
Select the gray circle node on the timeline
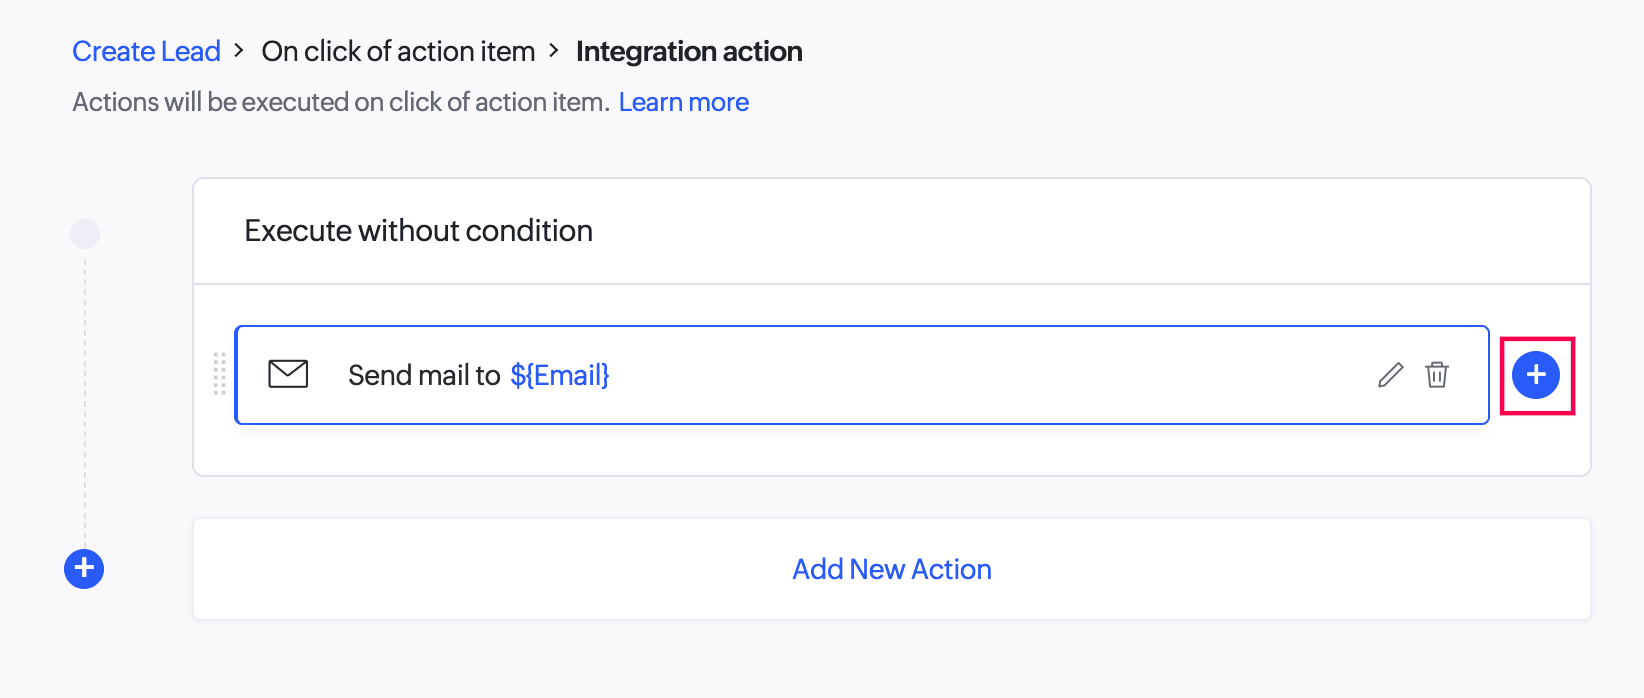coord(85,234)
